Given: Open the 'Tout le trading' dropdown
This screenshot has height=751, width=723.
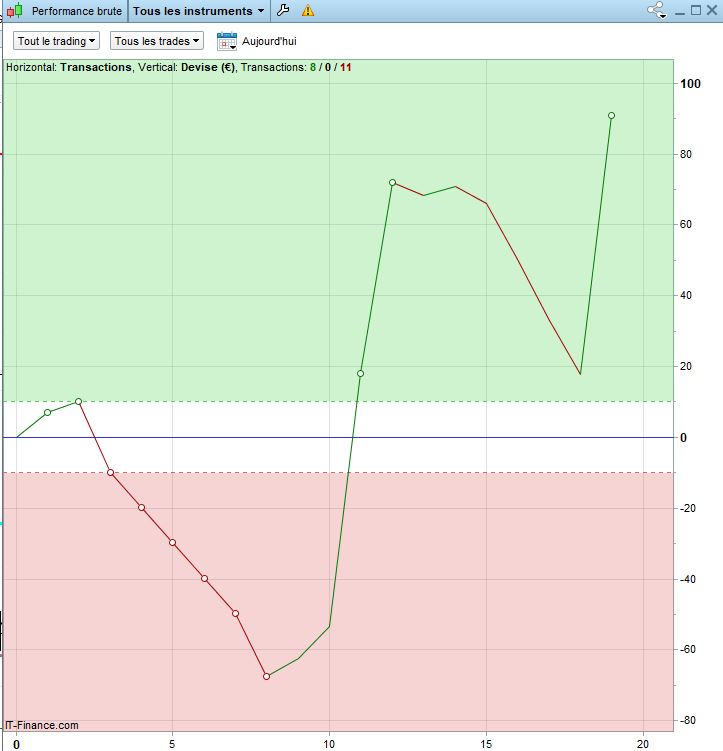Looking at the screenshot, I should 56,41.
